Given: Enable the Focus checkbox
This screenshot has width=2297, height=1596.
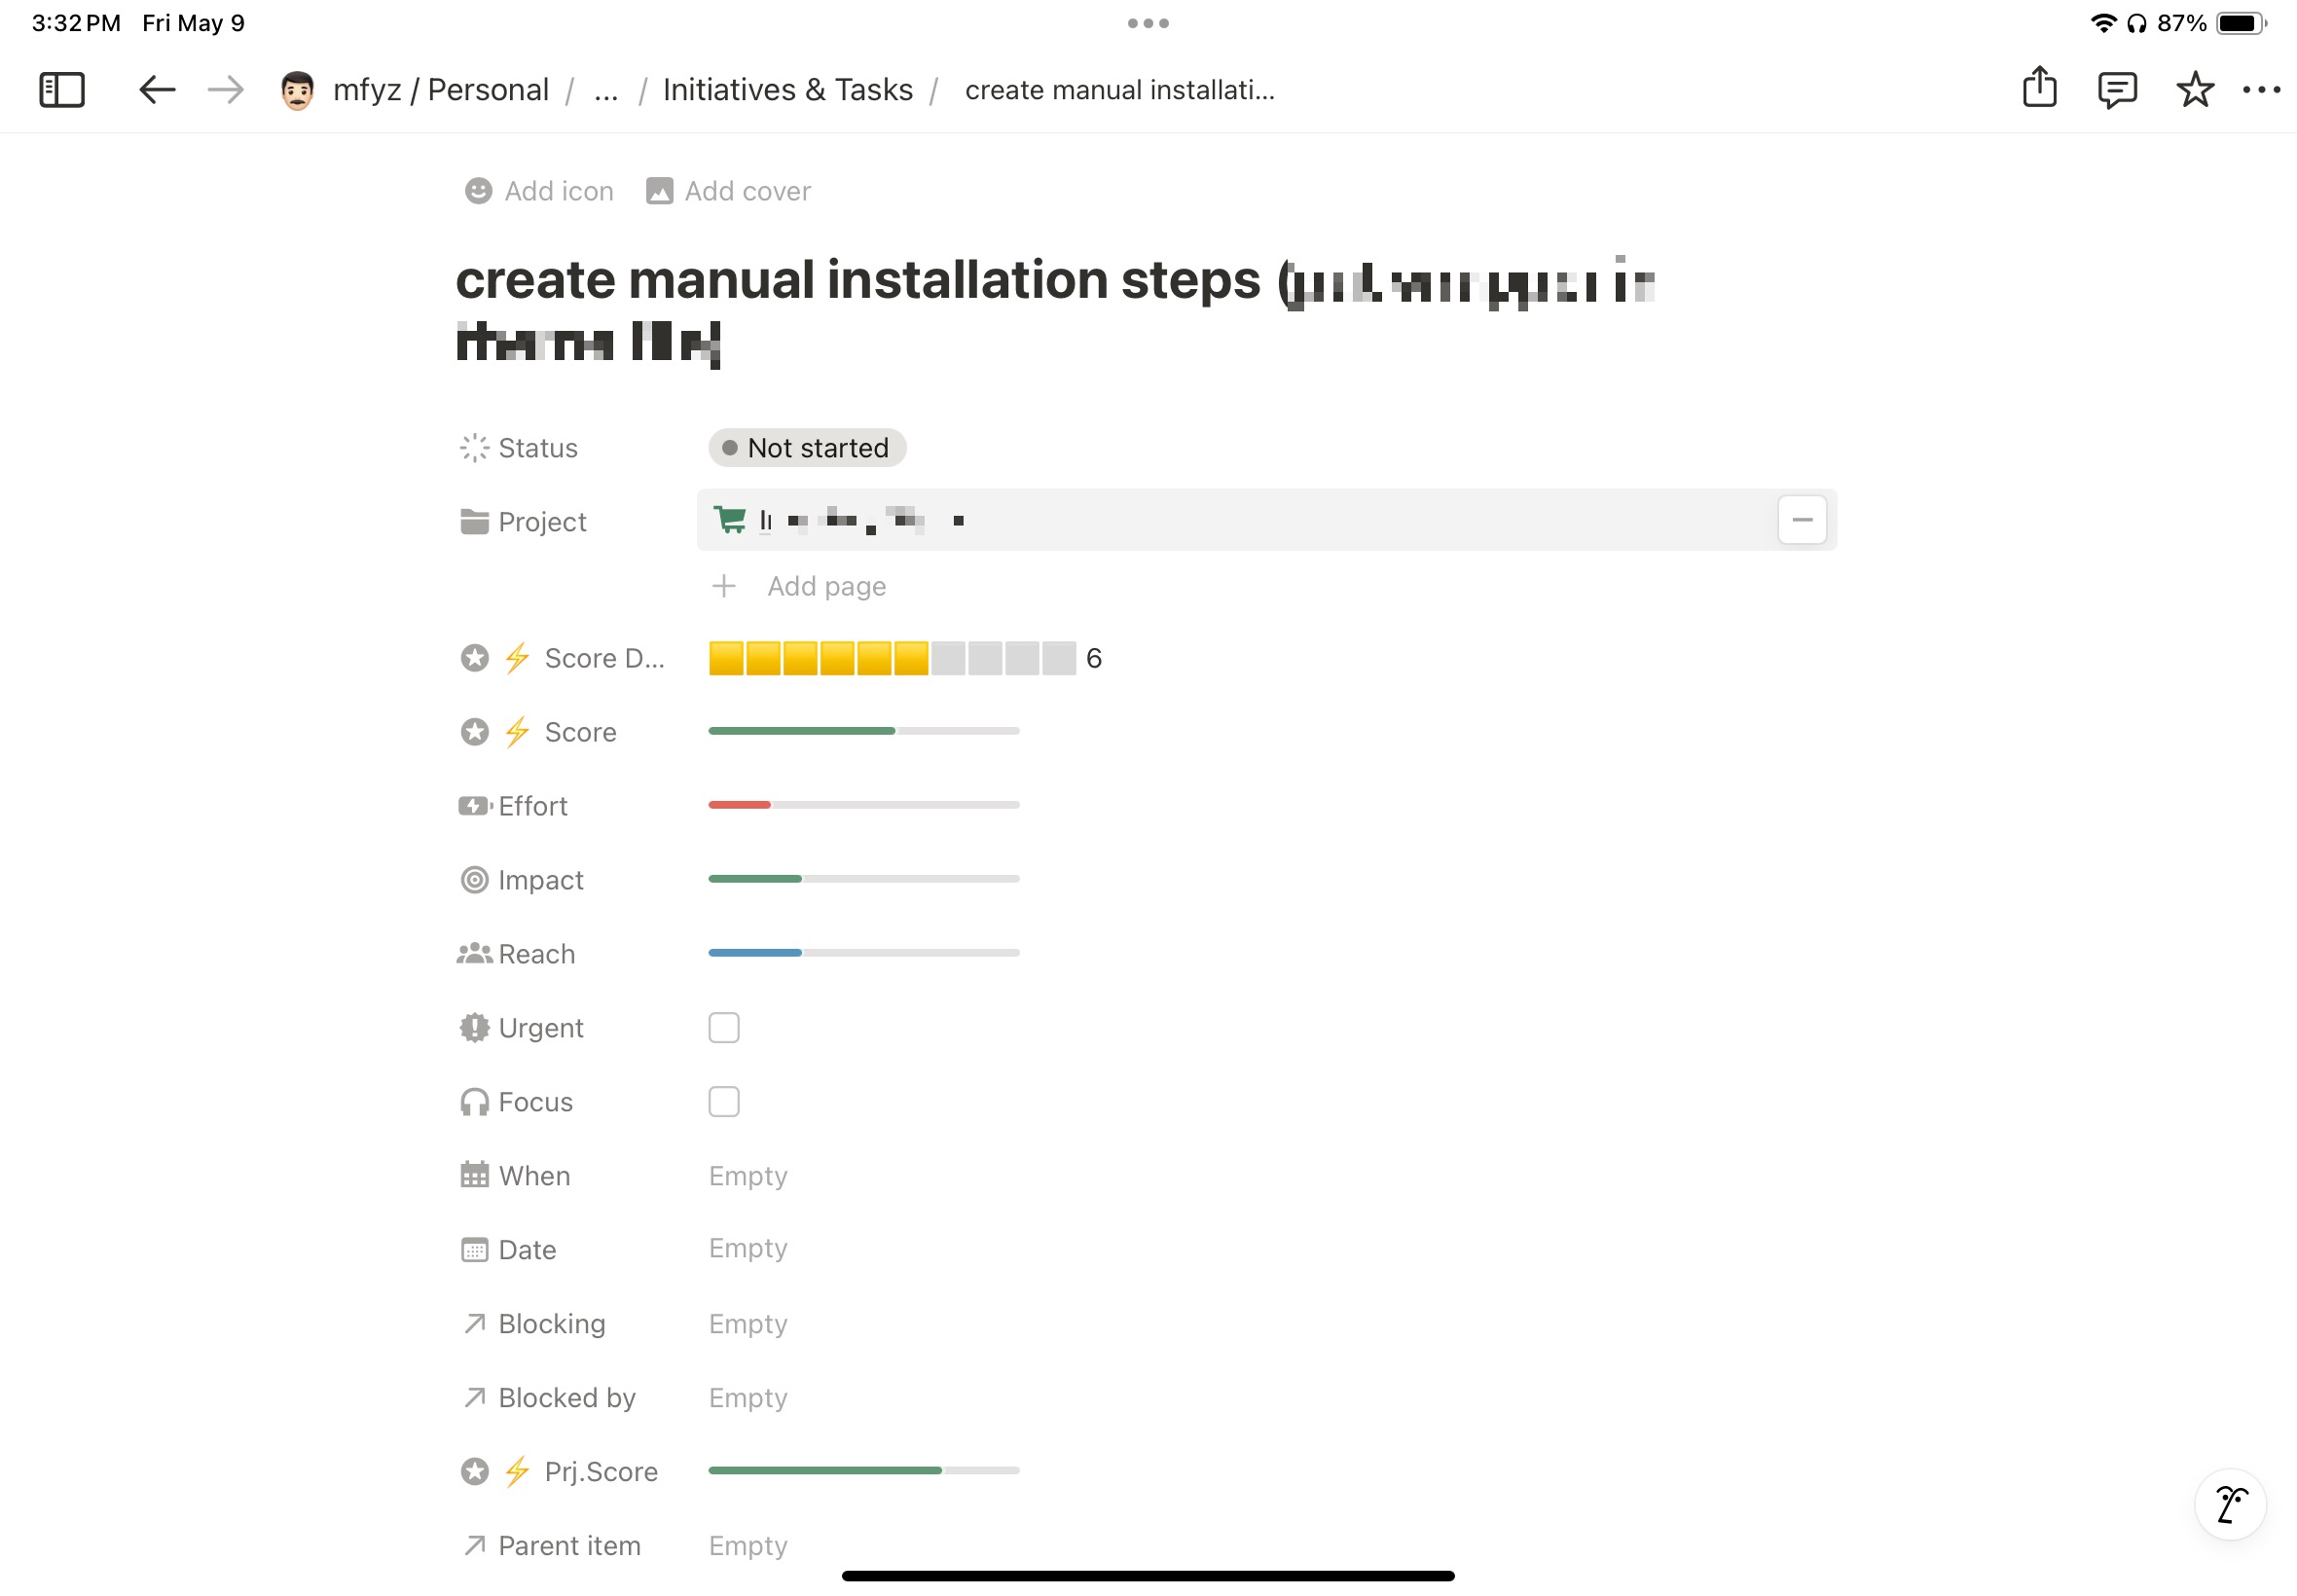Looking at the screenshot, I should click(x=723, y=1101).
